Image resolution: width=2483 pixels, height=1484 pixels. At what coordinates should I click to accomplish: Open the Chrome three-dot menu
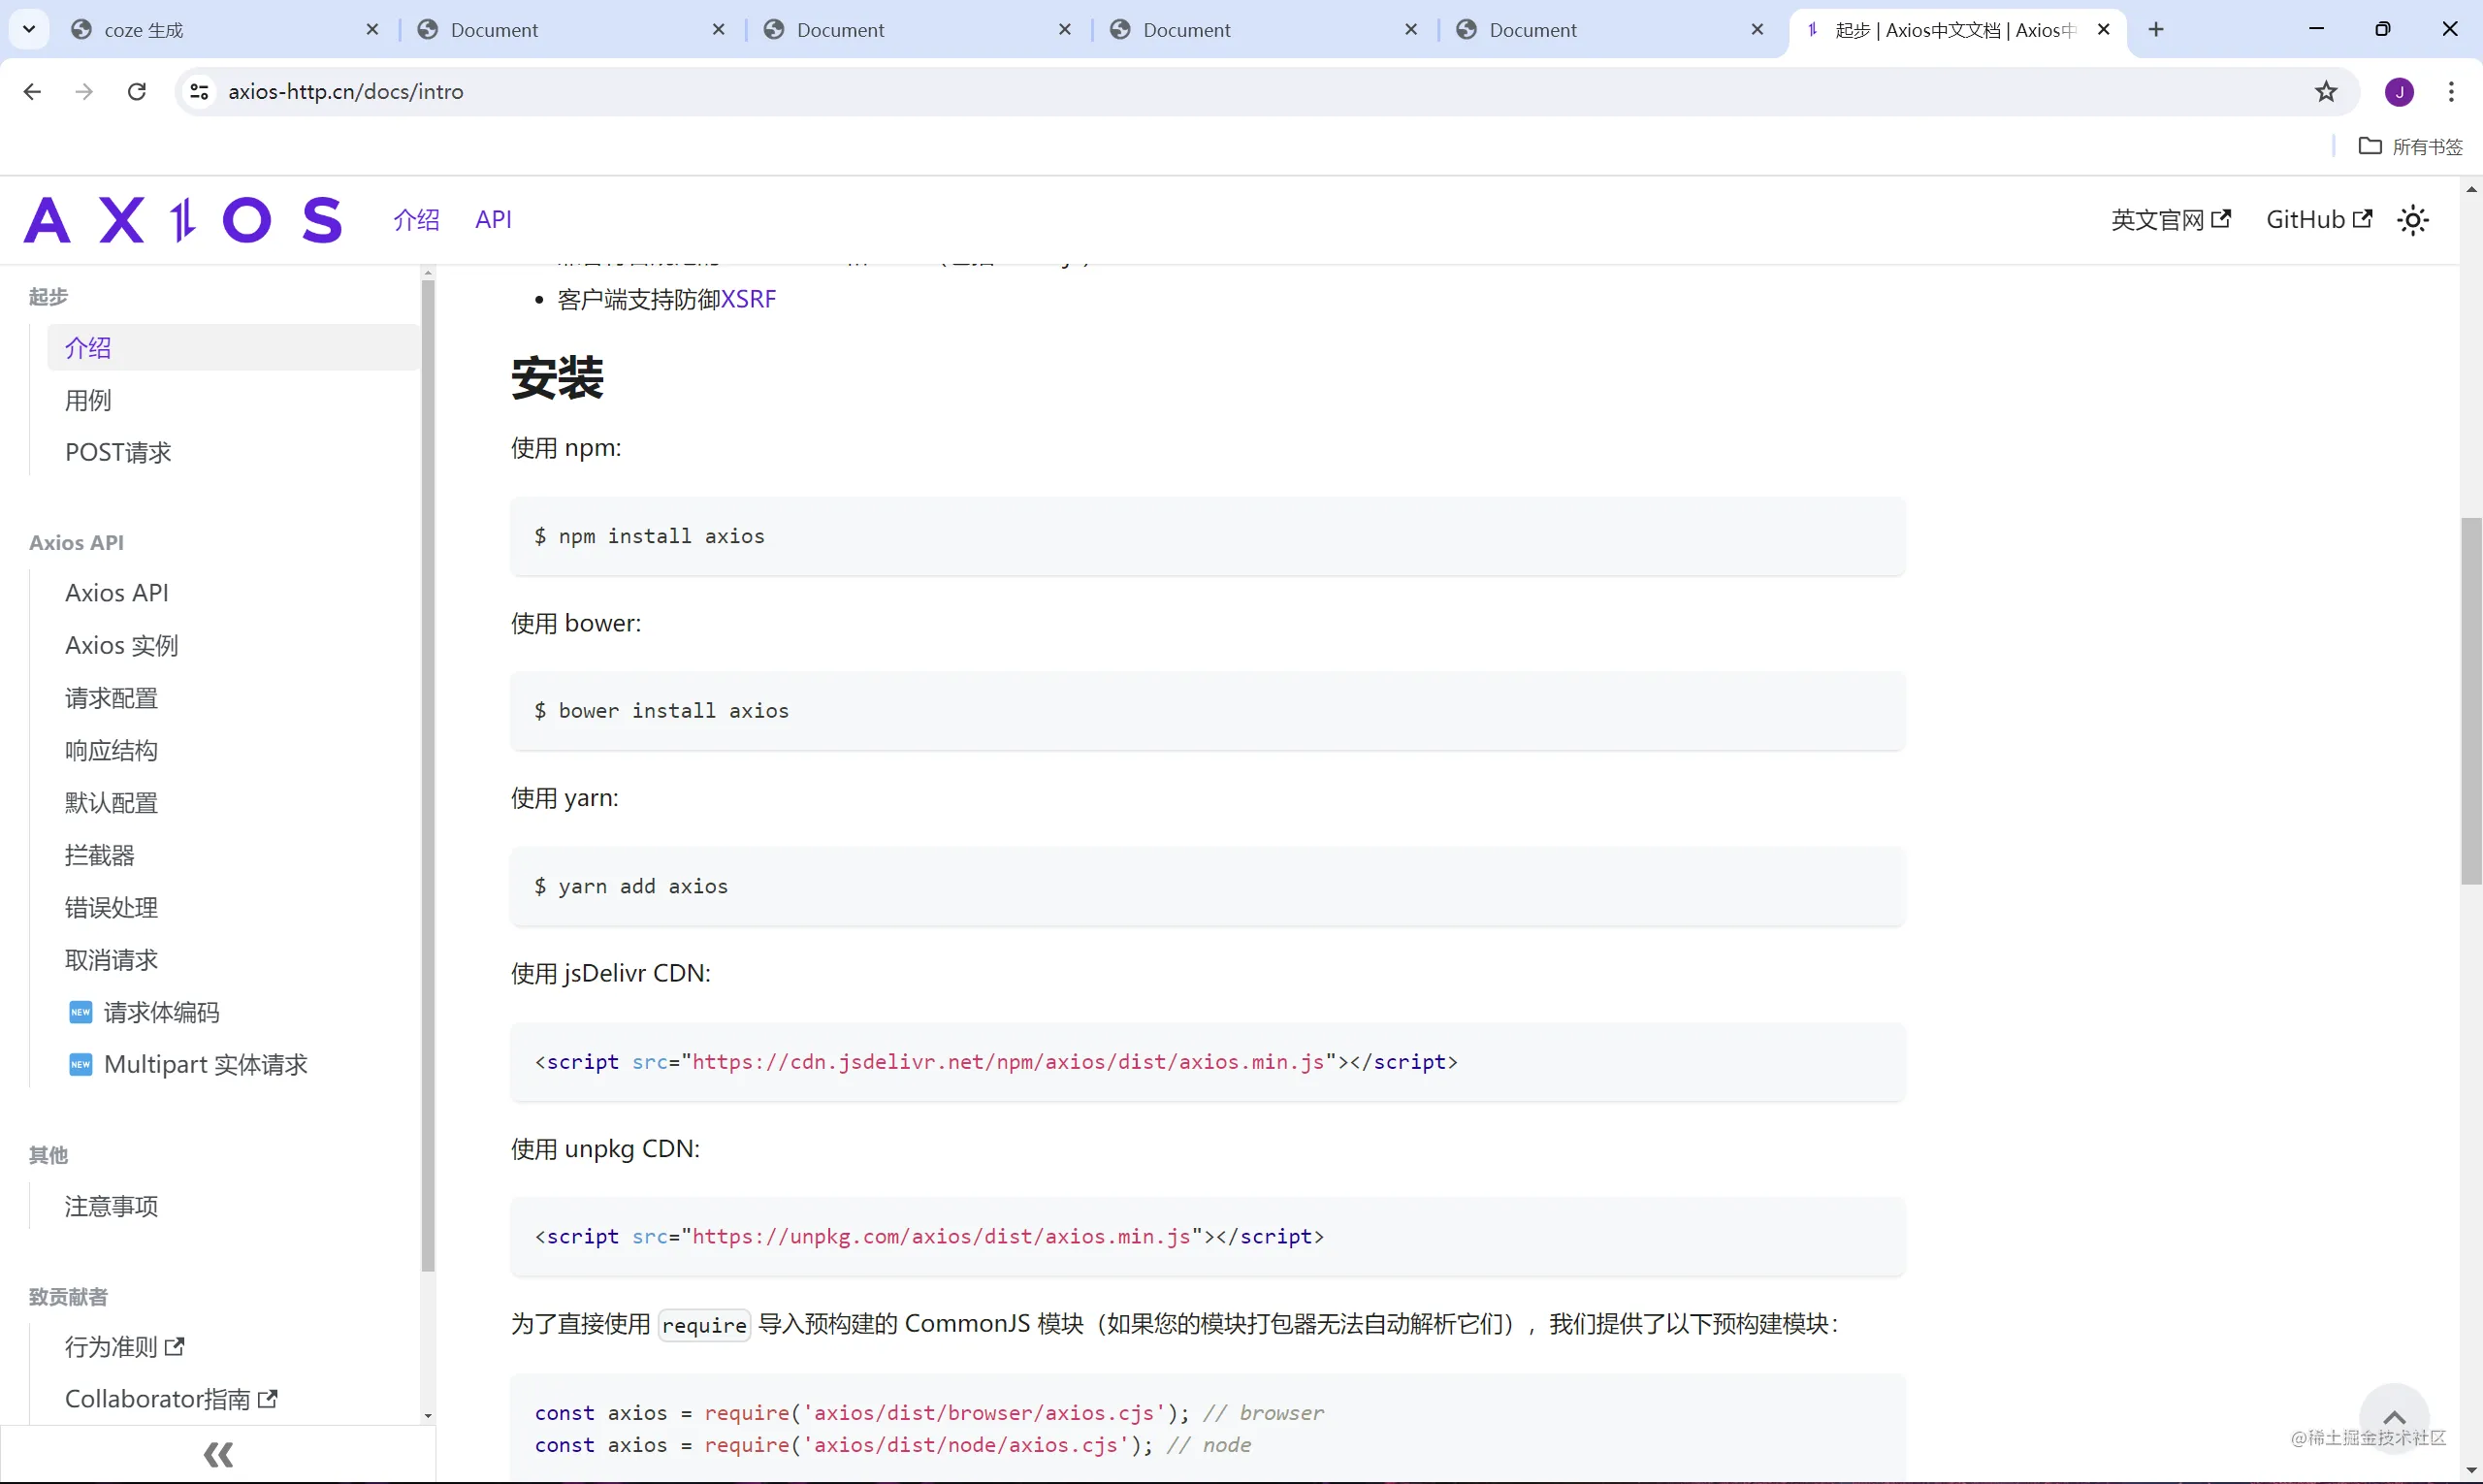pyautogui.click(x=2451, y=92)
